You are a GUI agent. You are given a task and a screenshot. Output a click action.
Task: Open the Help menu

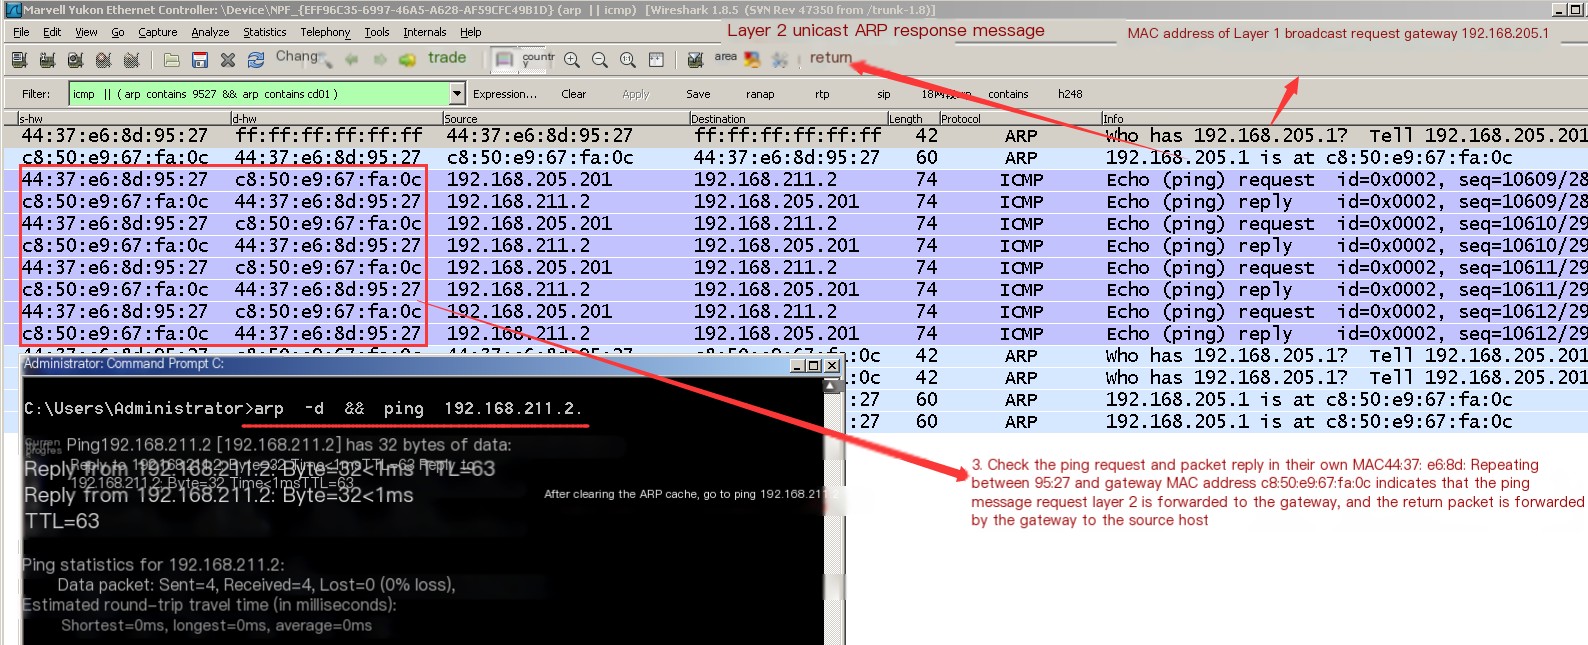471,32
